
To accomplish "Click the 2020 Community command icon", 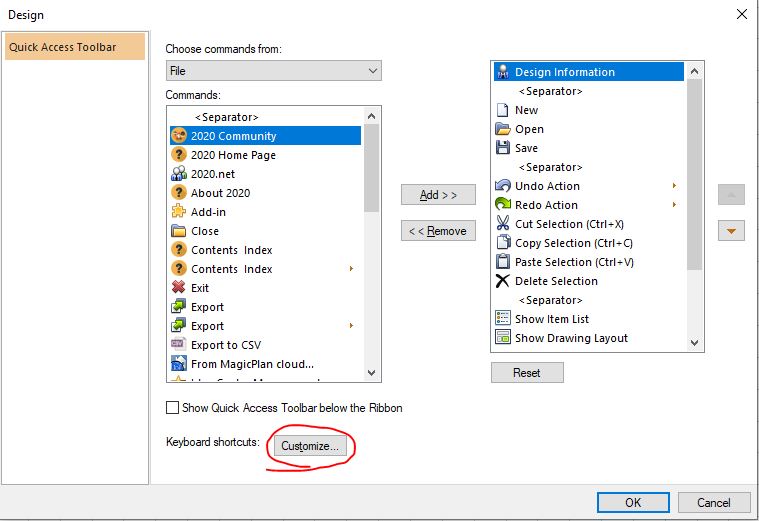I will (x=179, y=136).
